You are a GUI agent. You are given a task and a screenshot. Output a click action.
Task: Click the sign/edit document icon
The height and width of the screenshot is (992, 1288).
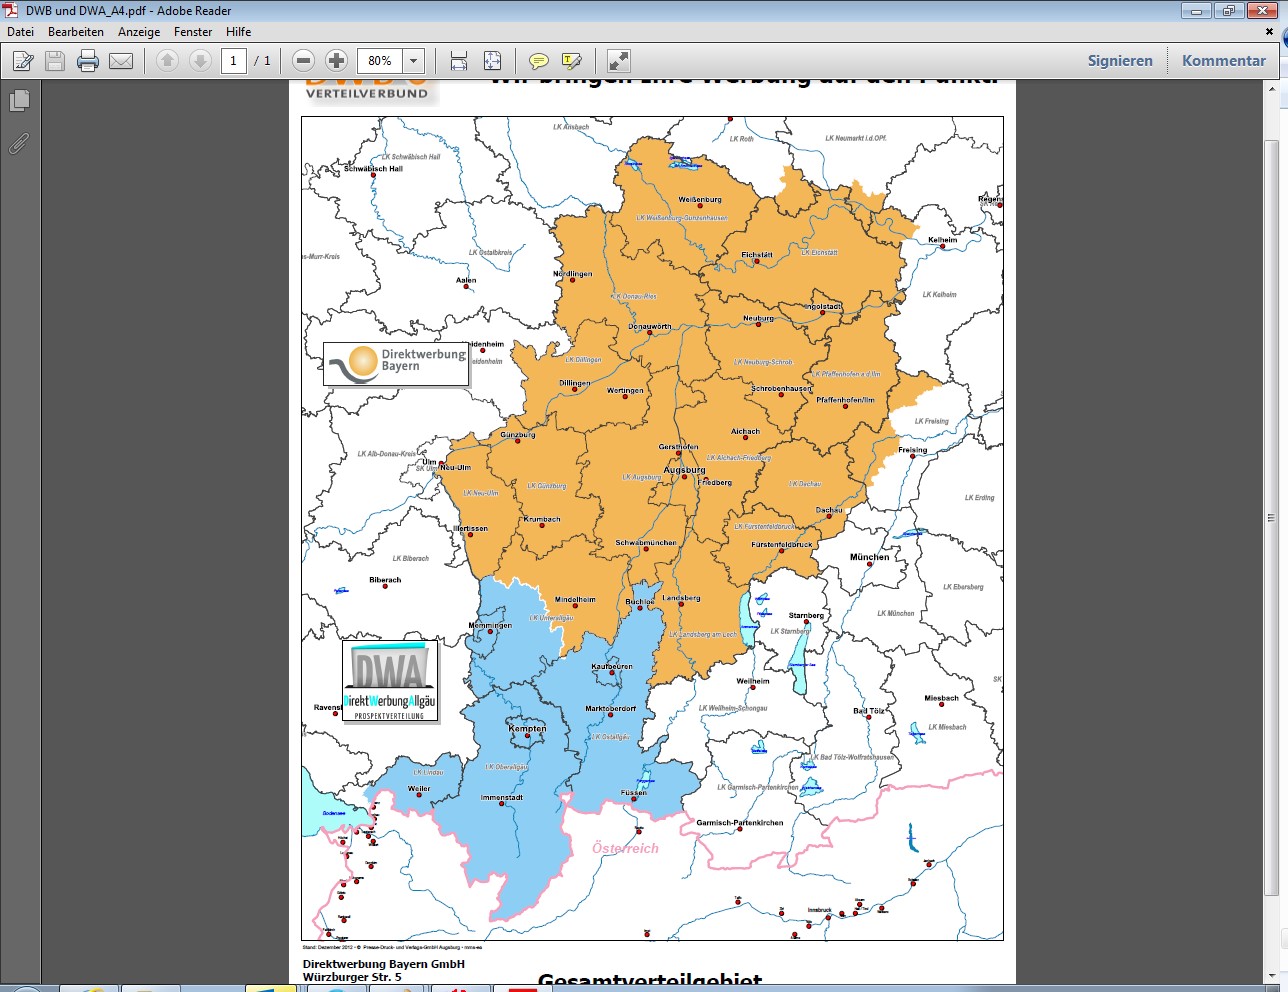click(22, 61)
